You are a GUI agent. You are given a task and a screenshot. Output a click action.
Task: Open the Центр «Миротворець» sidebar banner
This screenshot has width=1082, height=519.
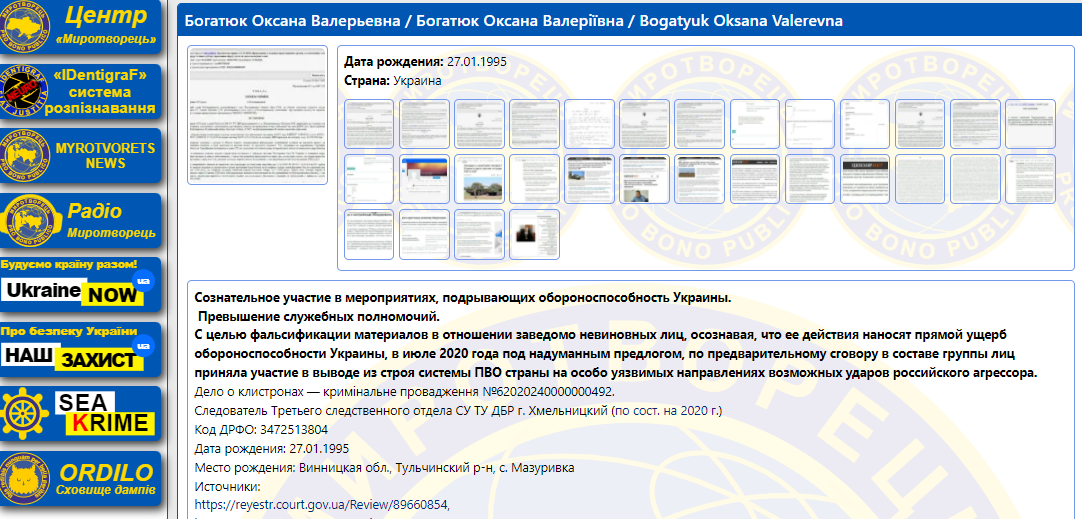tap(80, 28)
